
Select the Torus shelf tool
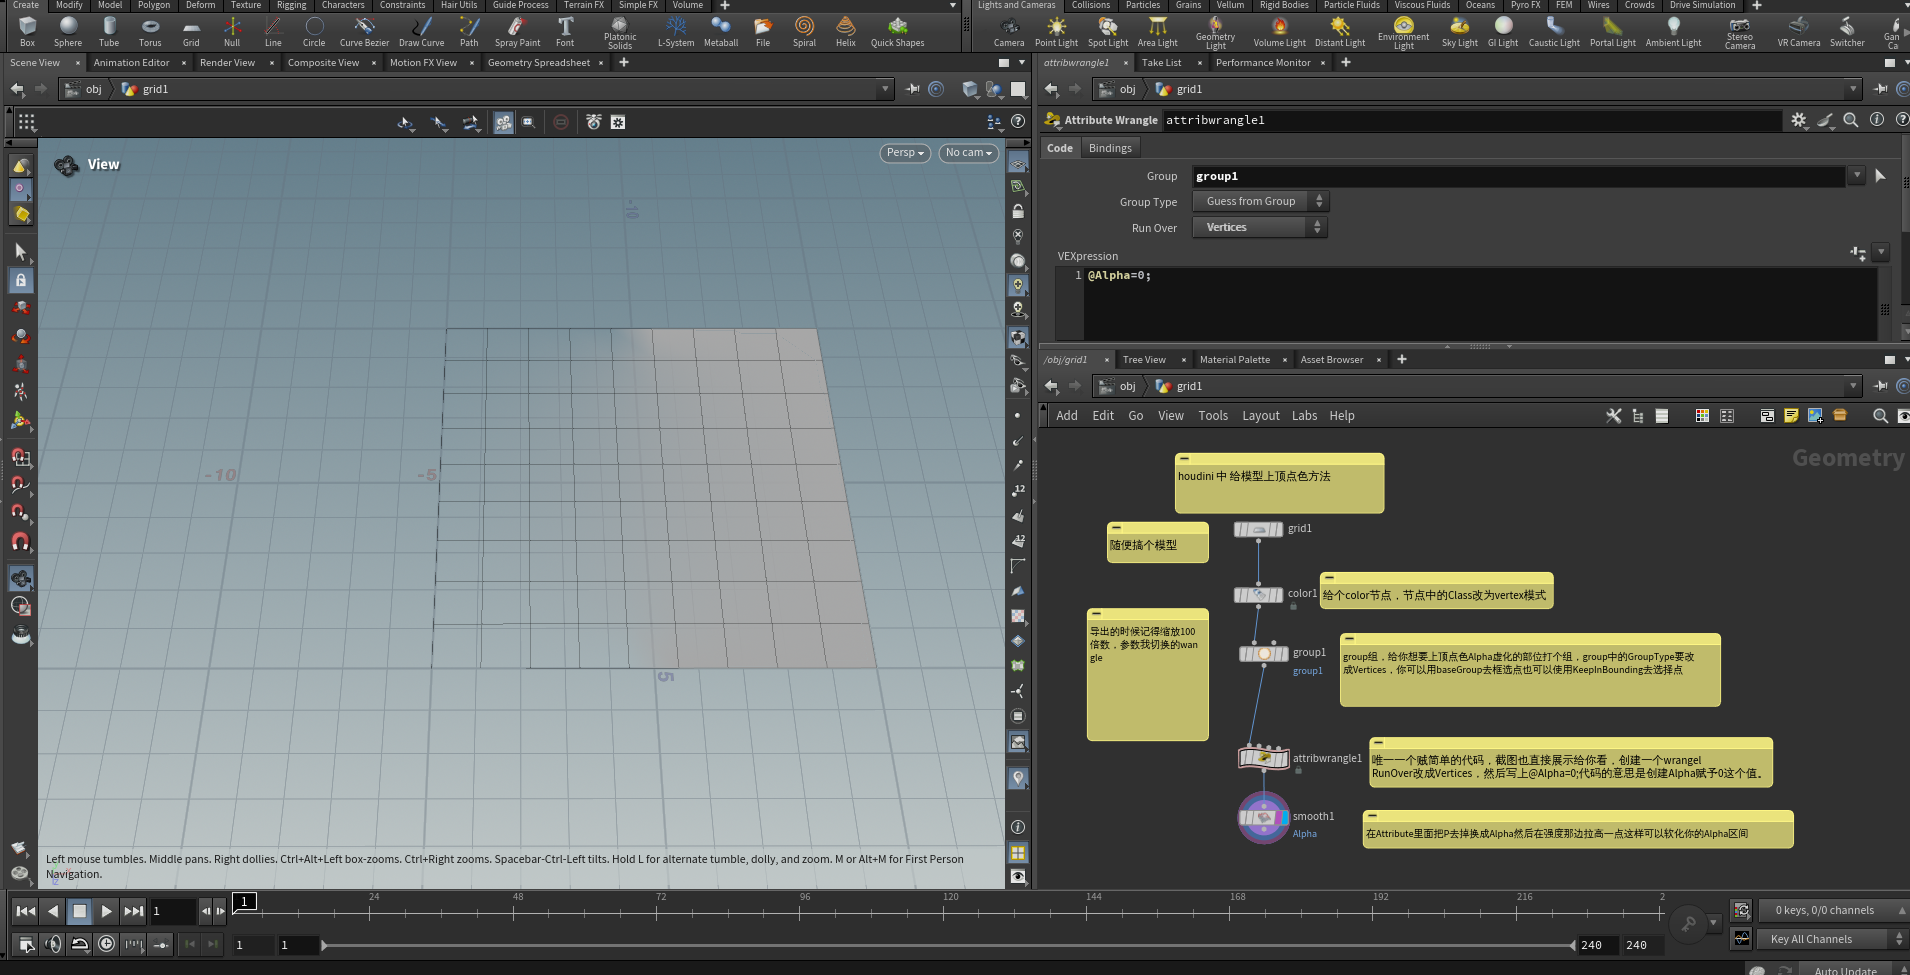[150, 30]
